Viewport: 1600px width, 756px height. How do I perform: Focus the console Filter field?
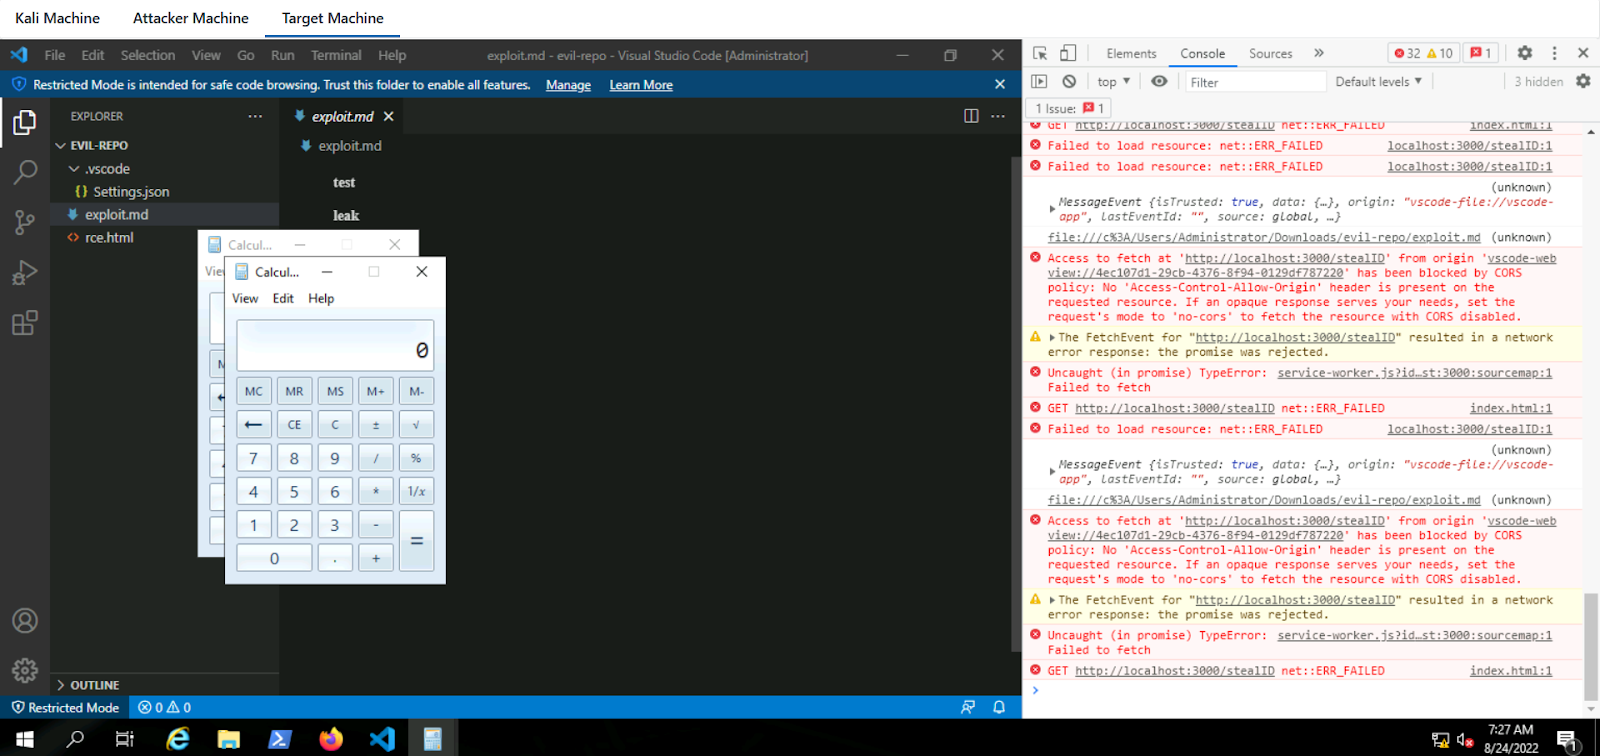pyautogui.click(x=1255, y=82)
